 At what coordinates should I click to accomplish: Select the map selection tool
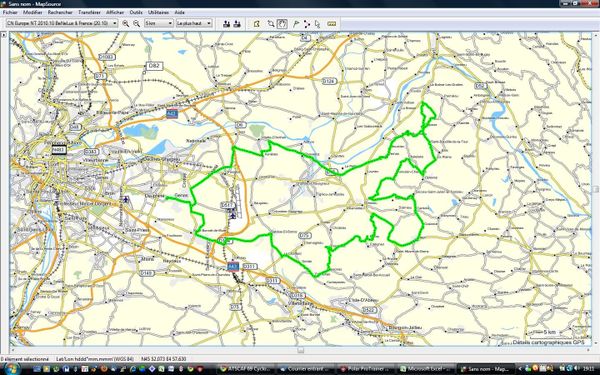click(x=257, y=24)
